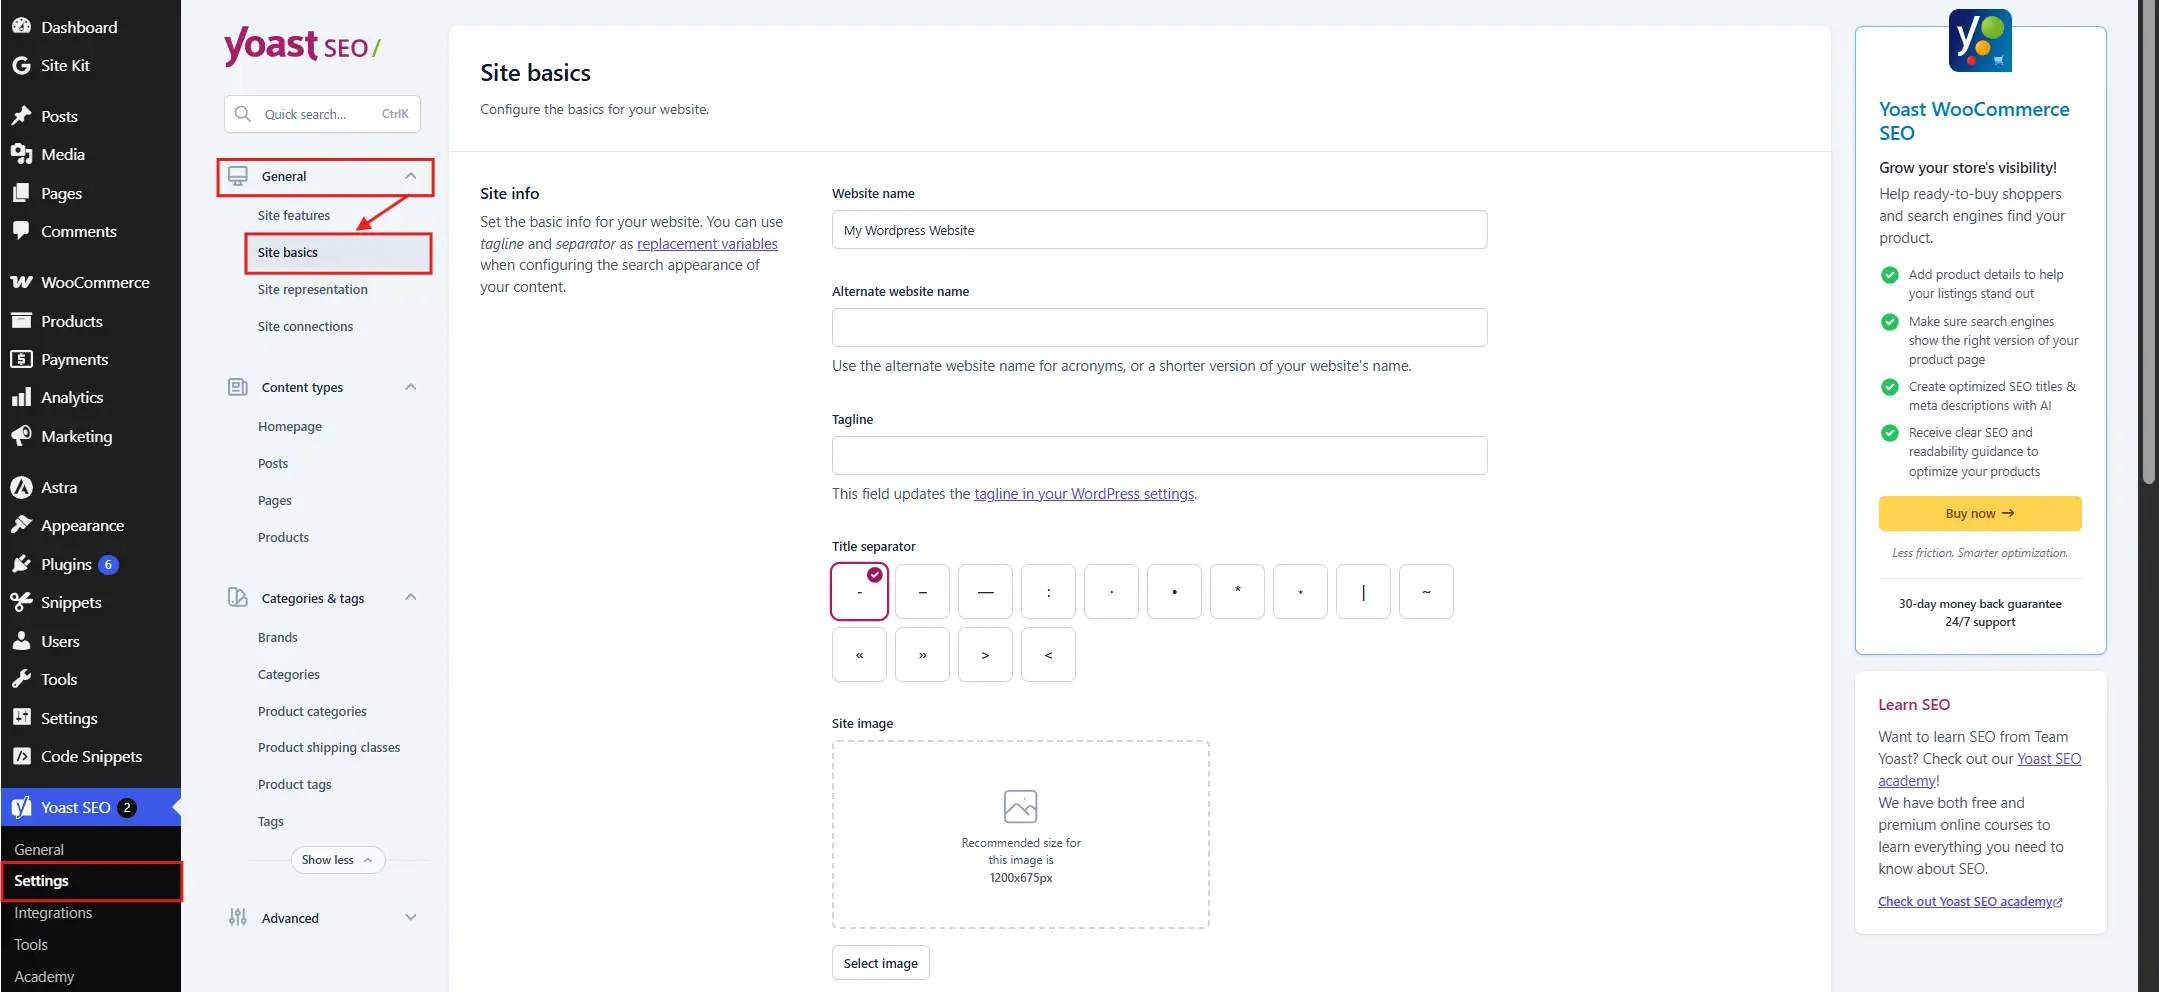Image resolution: width=2159 pixels, height=992 pixels.
Task: Select the double left angle separator
Action: tap(859, 655)
